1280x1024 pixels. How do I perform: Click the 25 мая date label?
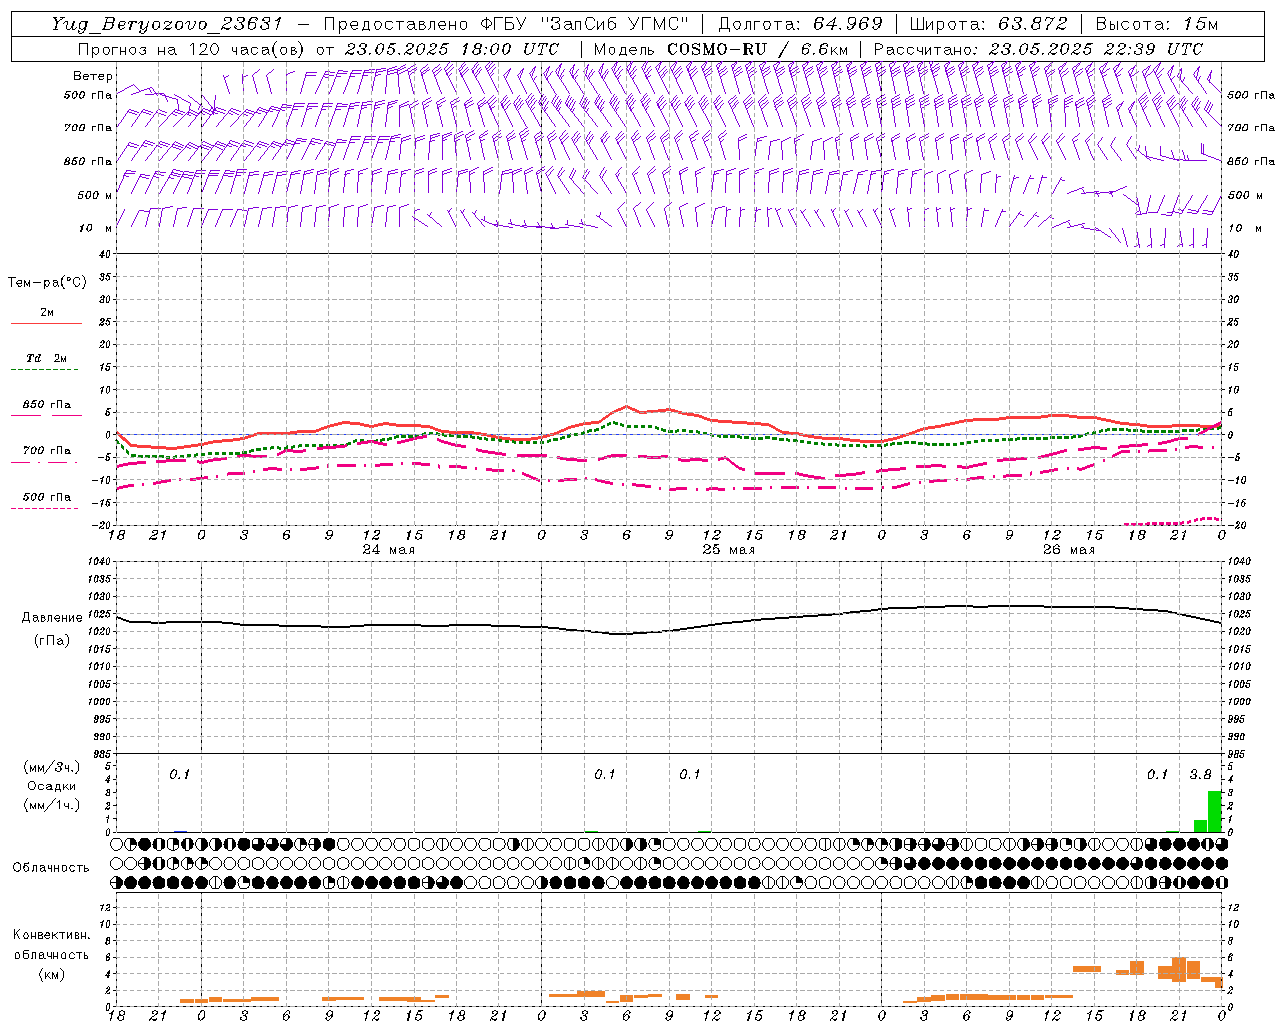pyautogui.click(x=728, y=550)
